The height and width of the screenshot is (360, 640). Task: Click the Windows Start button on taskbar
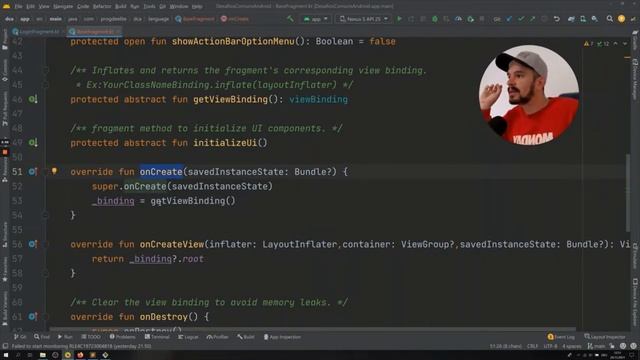click(6, 355)
